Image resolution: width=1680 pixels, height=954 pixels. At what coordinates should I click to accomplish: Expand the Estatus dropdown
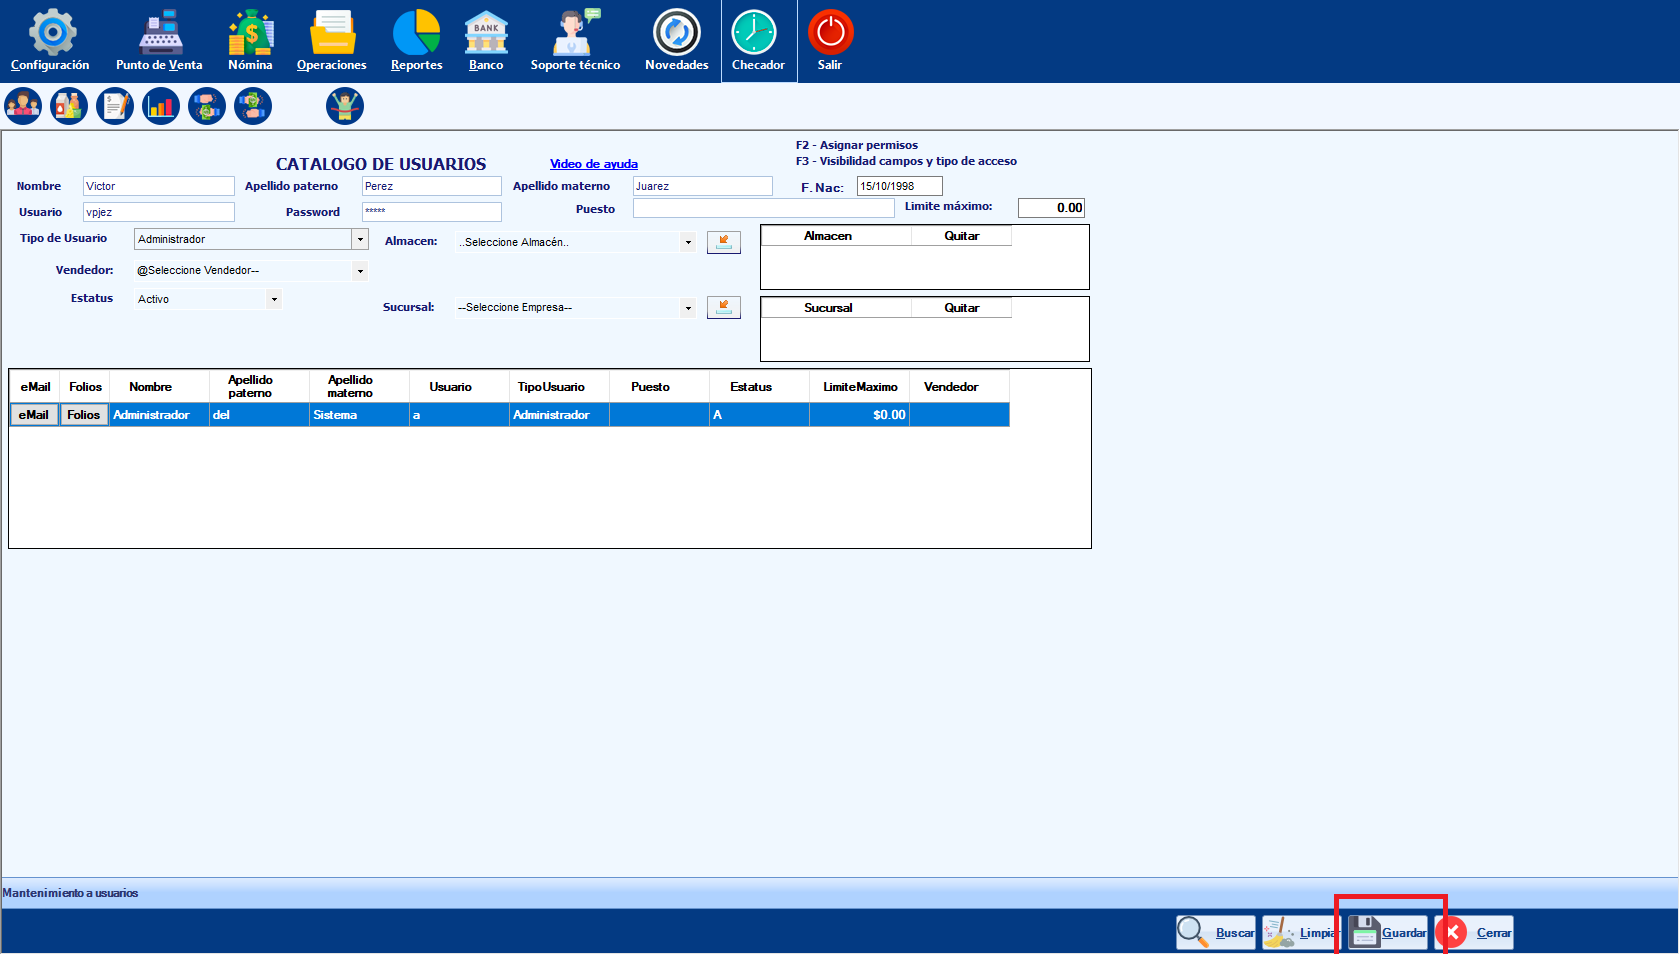click(274, 299)
